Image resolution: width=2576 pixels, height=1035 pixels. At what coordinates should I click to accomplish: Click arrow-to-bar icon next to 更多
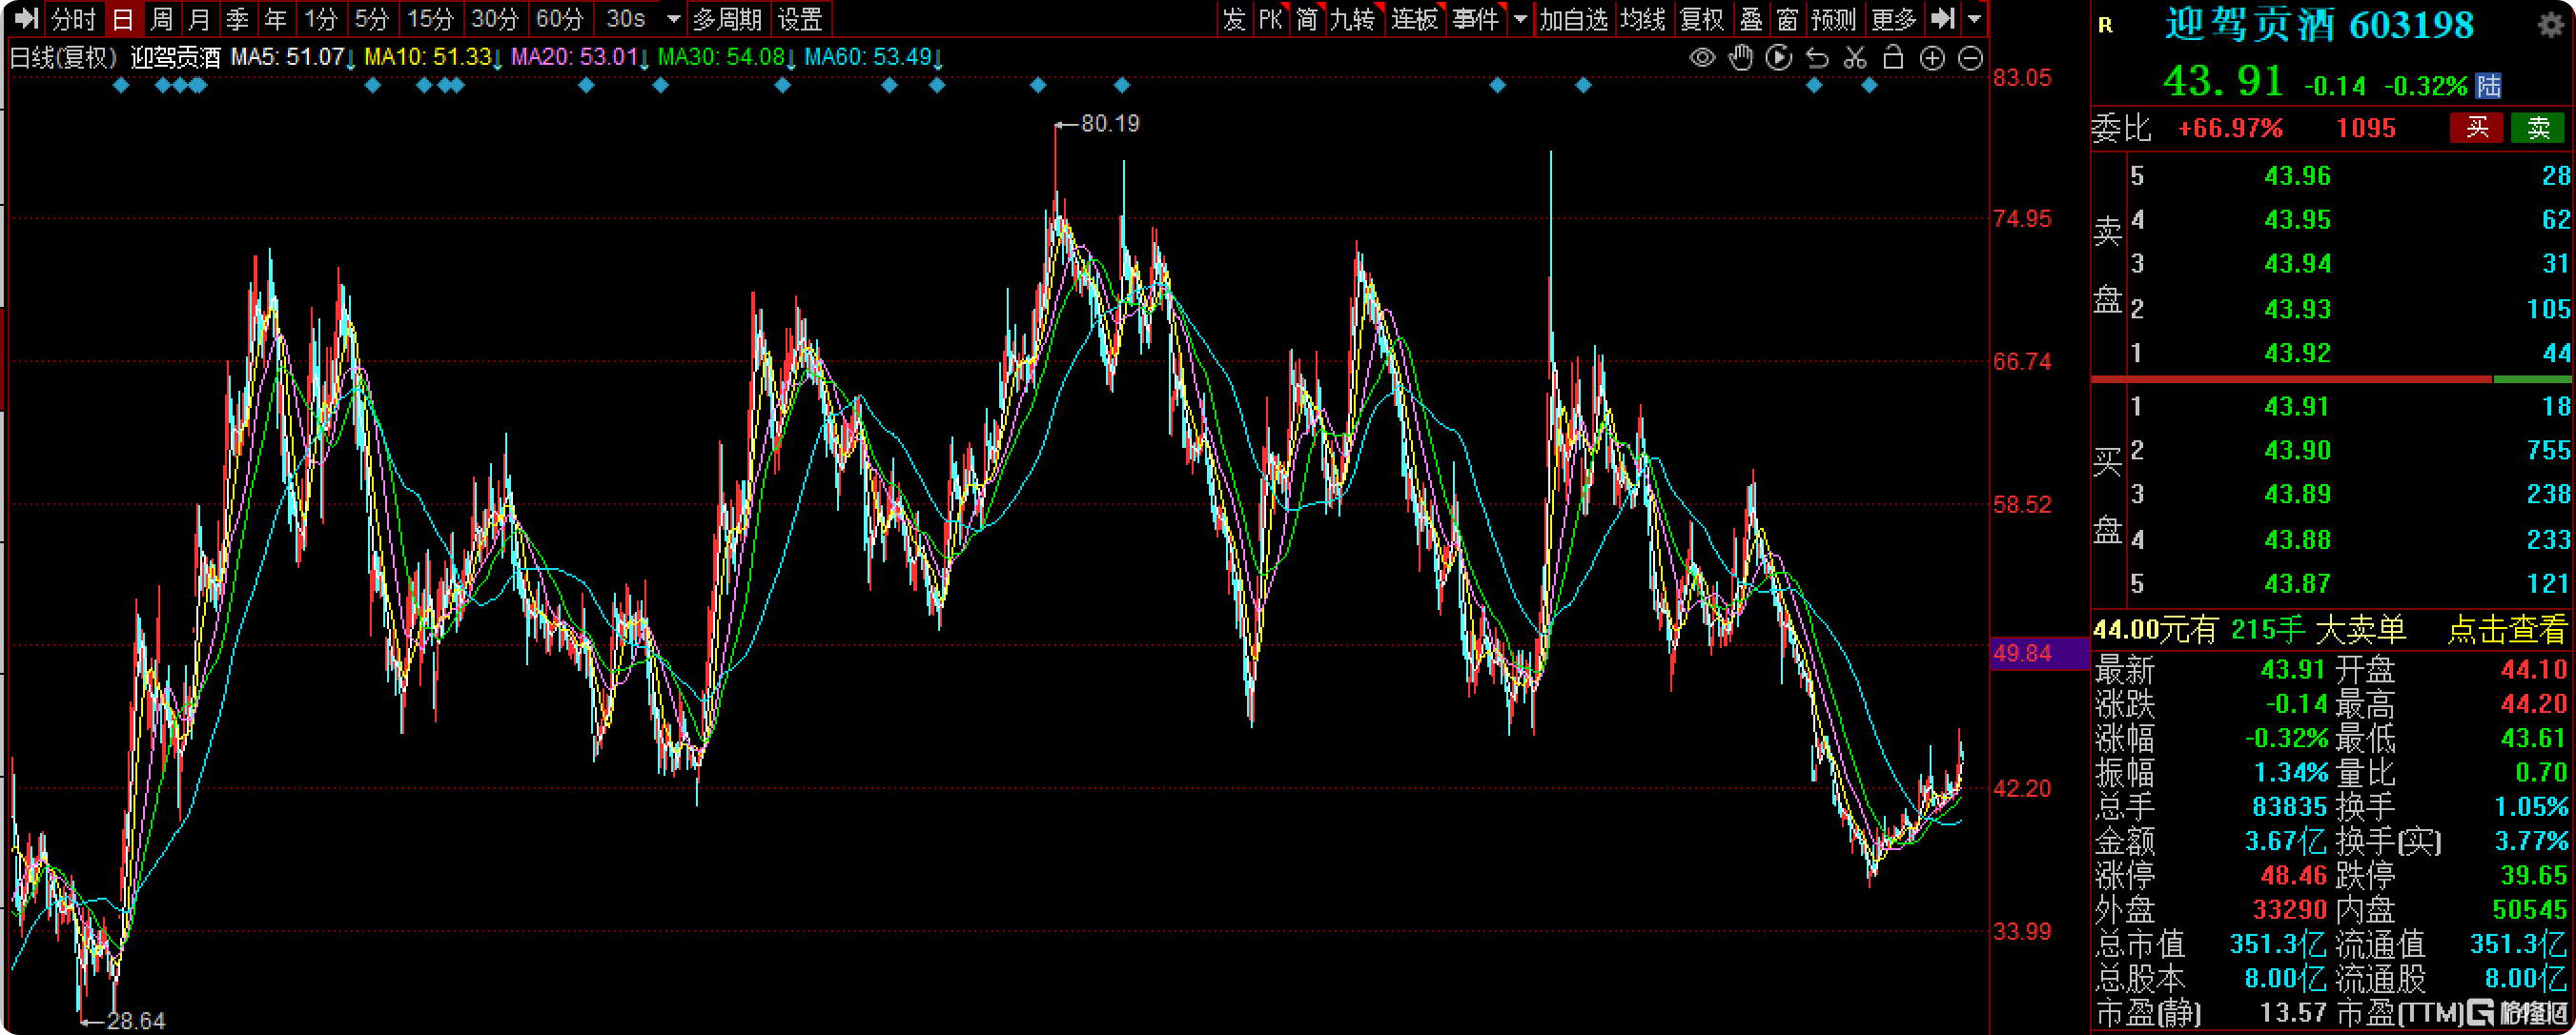click(1942, 18)
